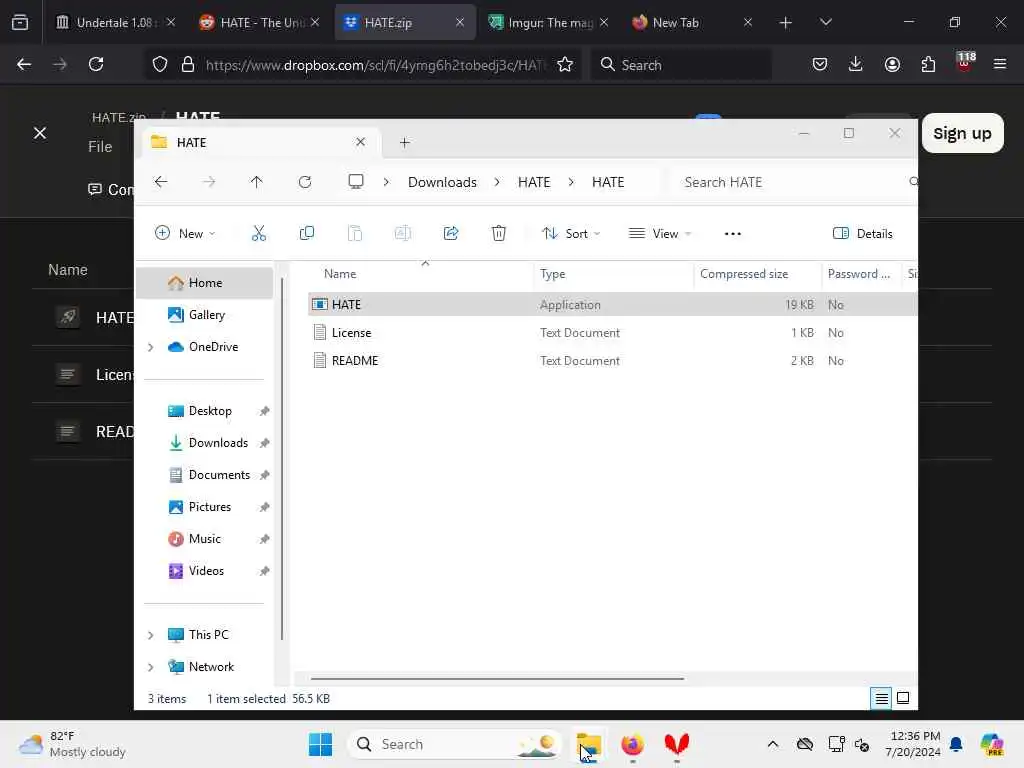Click Downloads in the breadcrumb path
Viewport: 1024px width, 768px height.
(x=442, y=182)
